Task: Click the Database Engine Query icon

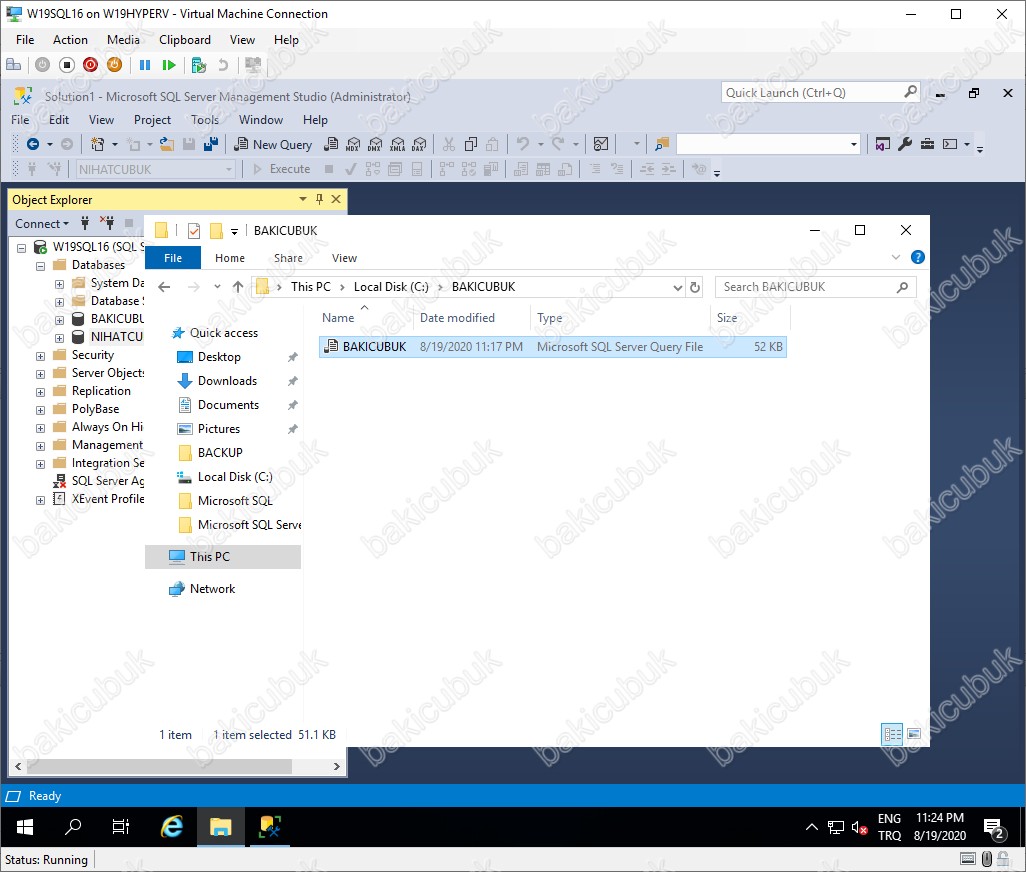Action: pyautogui.click(x=331, y=145)
